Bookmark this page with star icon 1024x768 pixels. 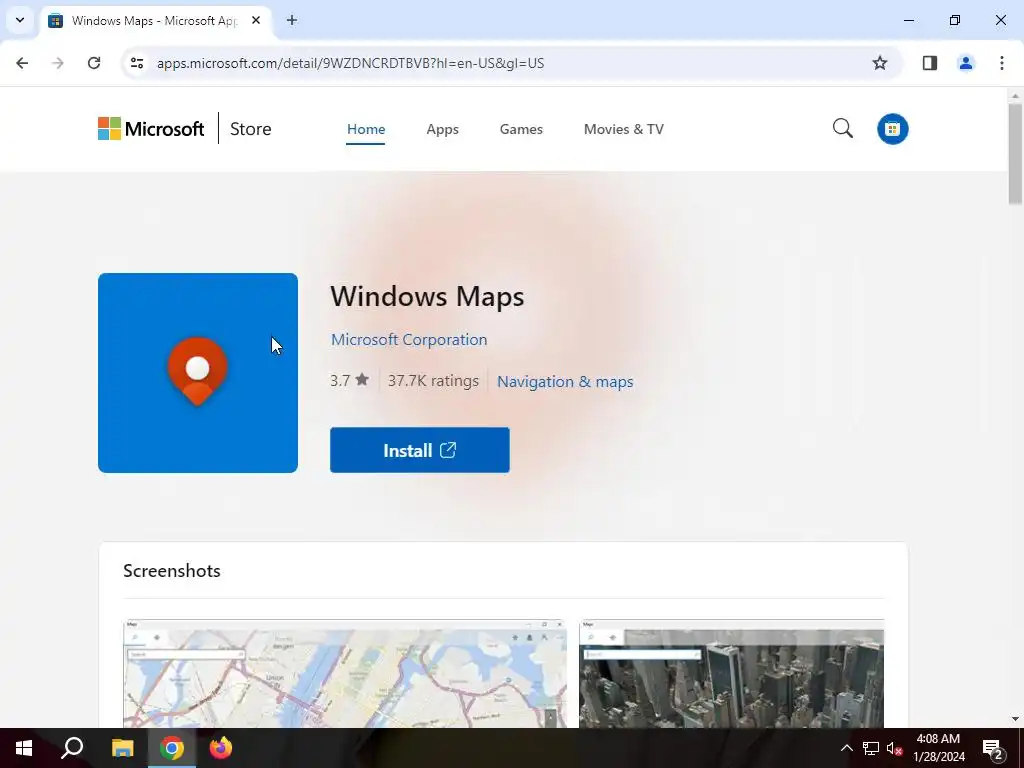click(x=880, y=63)
